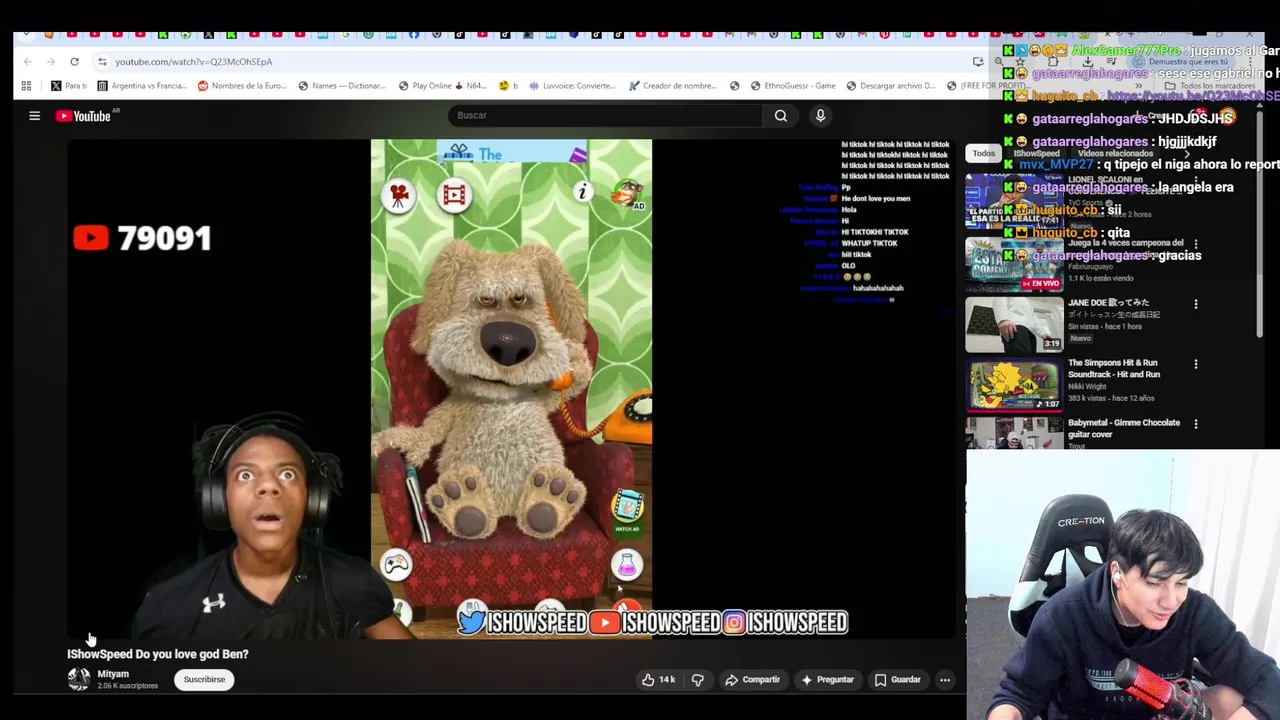Viewport: 1280px width, 720px height.
Task: Open 'Descargar archivo D...' bookmark
Action: pyautogui.click(x=891, y=86)
